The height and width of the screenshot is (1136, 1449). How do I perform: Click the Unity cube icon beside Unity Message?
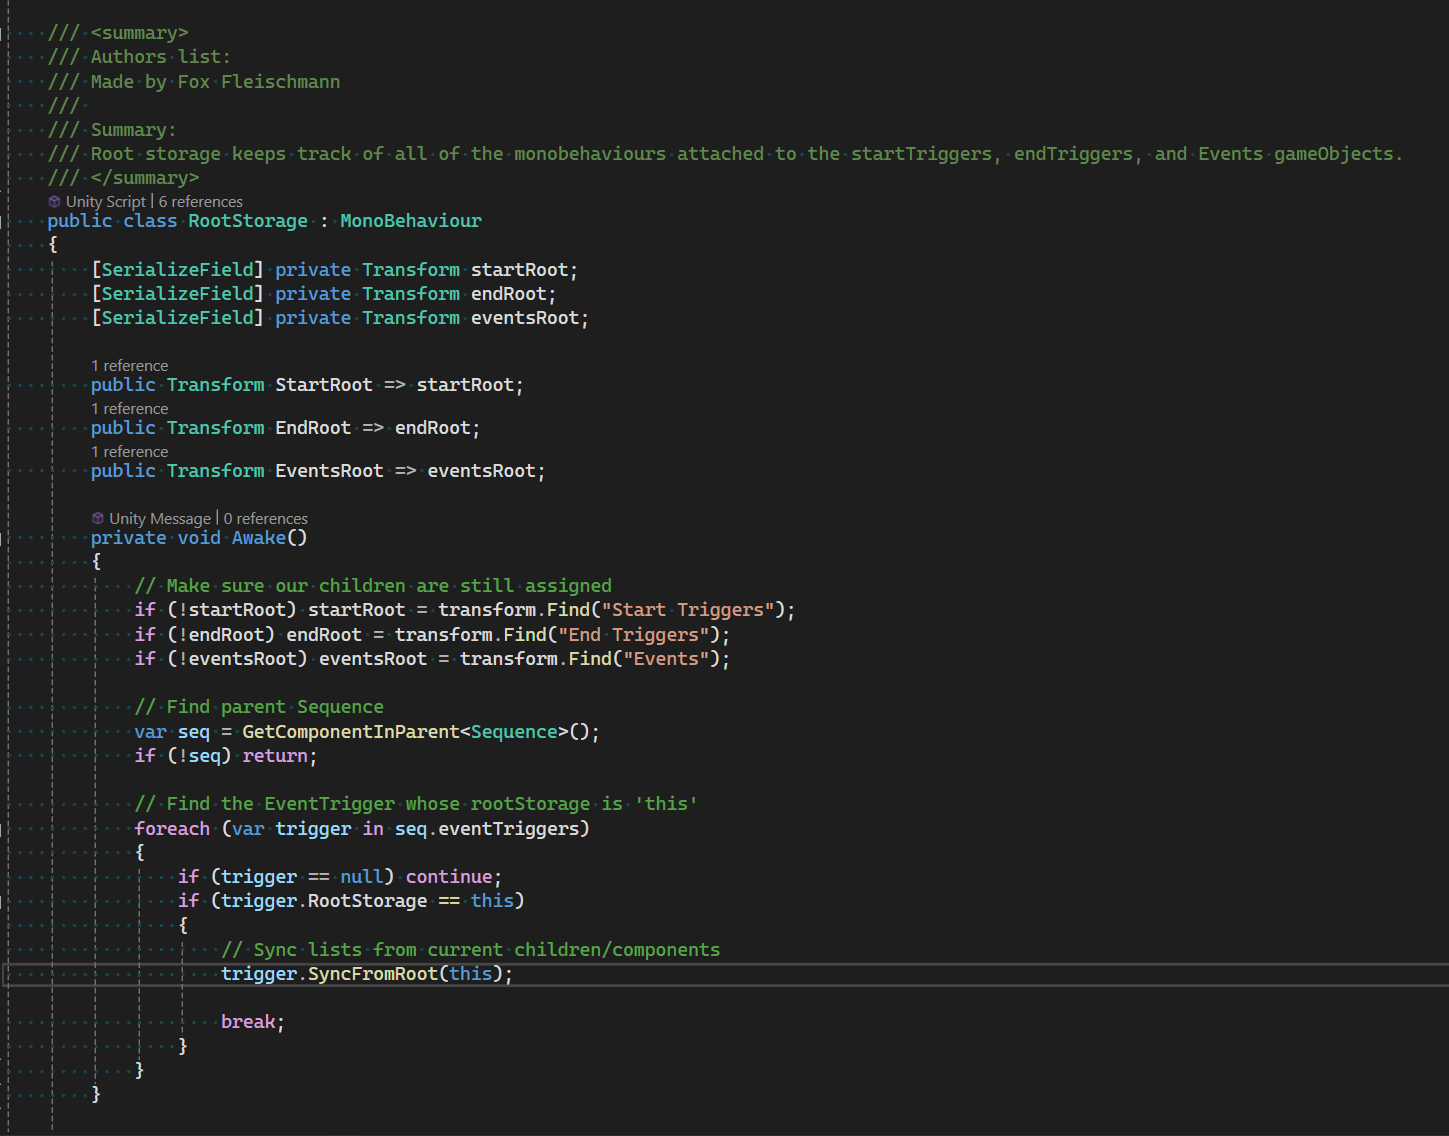(x=97, y=518)
